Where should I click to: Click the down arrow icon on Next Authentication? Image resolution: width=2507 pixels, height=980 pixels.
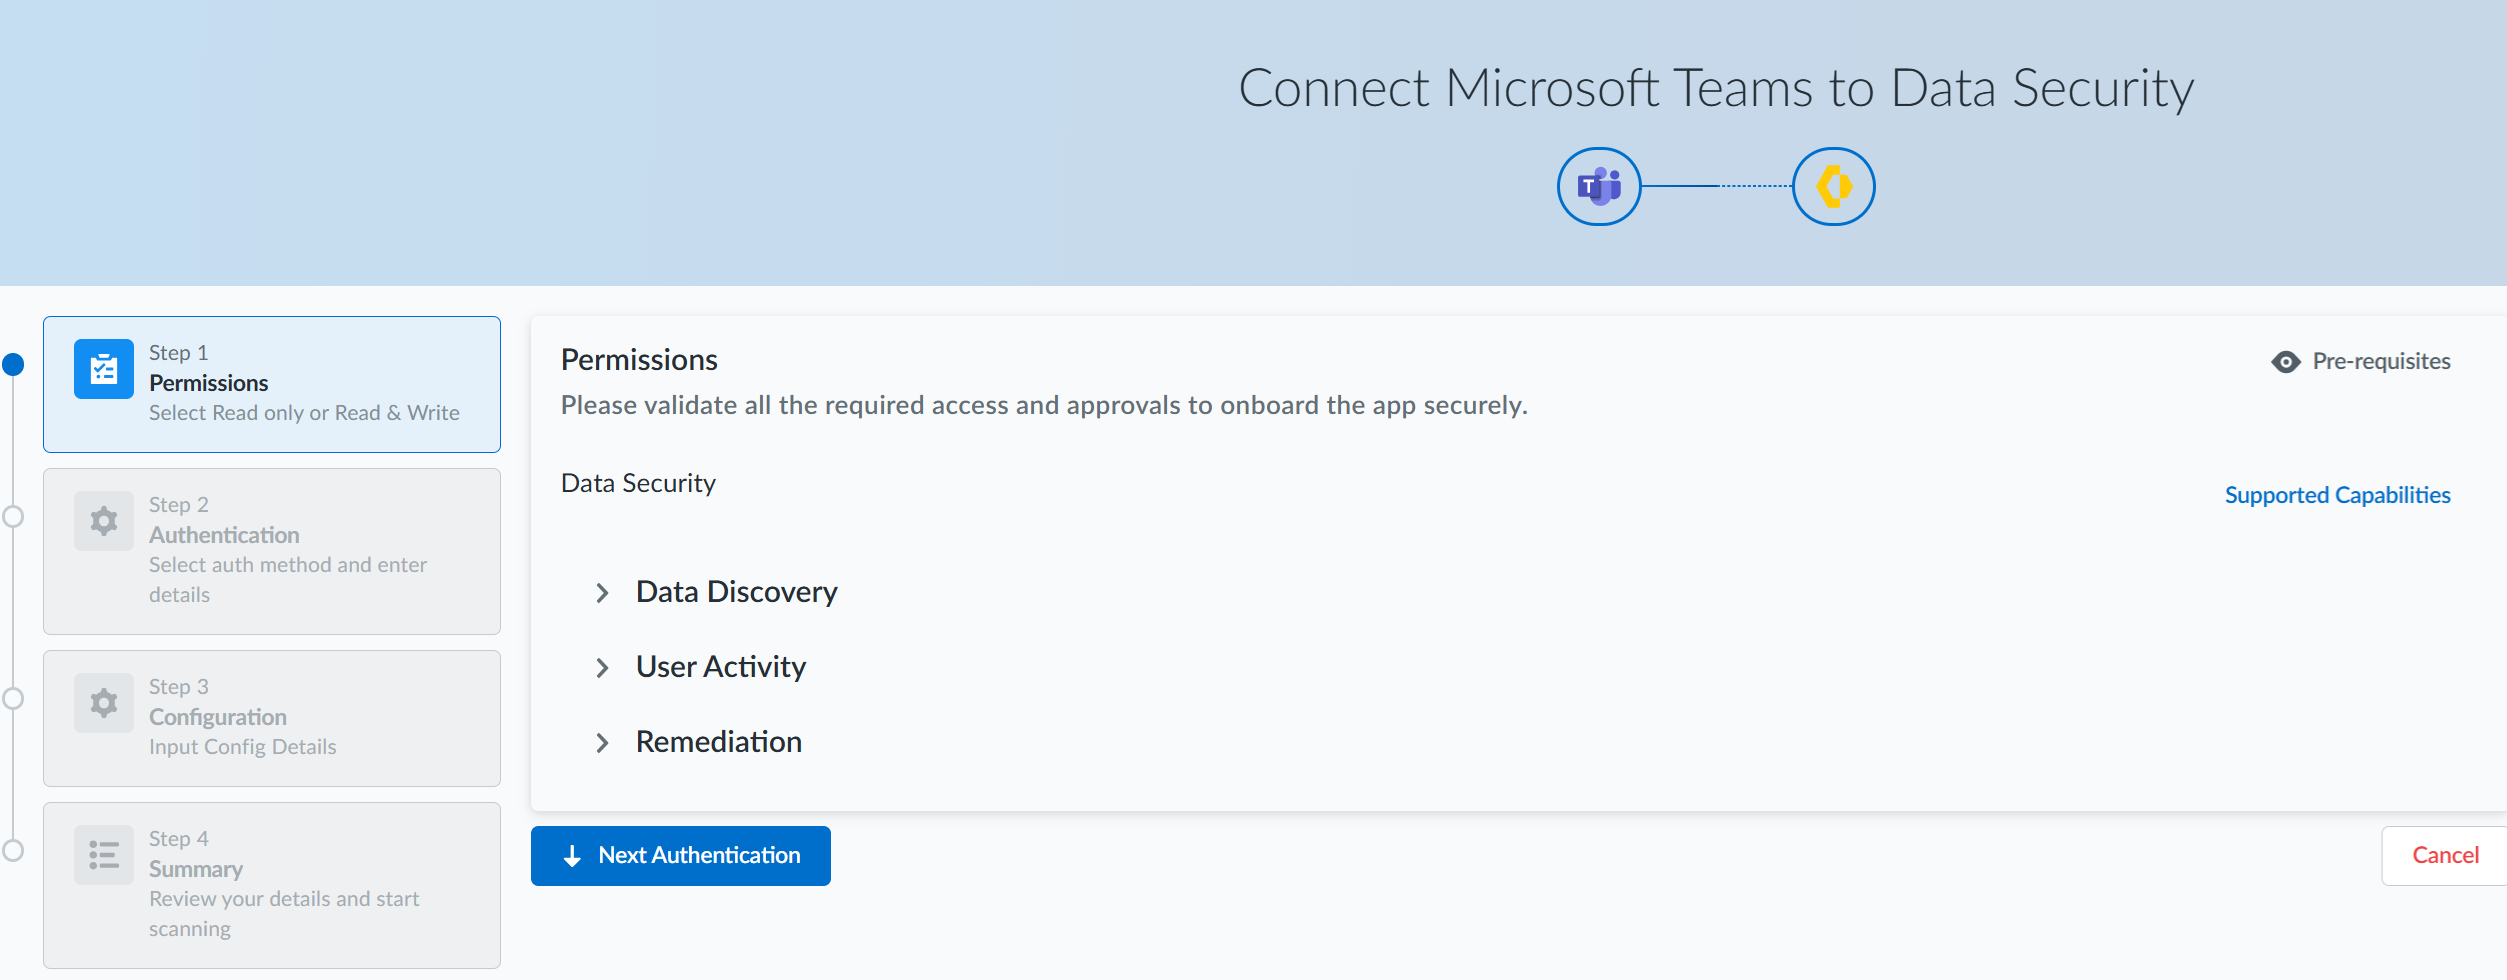point(572,856)
